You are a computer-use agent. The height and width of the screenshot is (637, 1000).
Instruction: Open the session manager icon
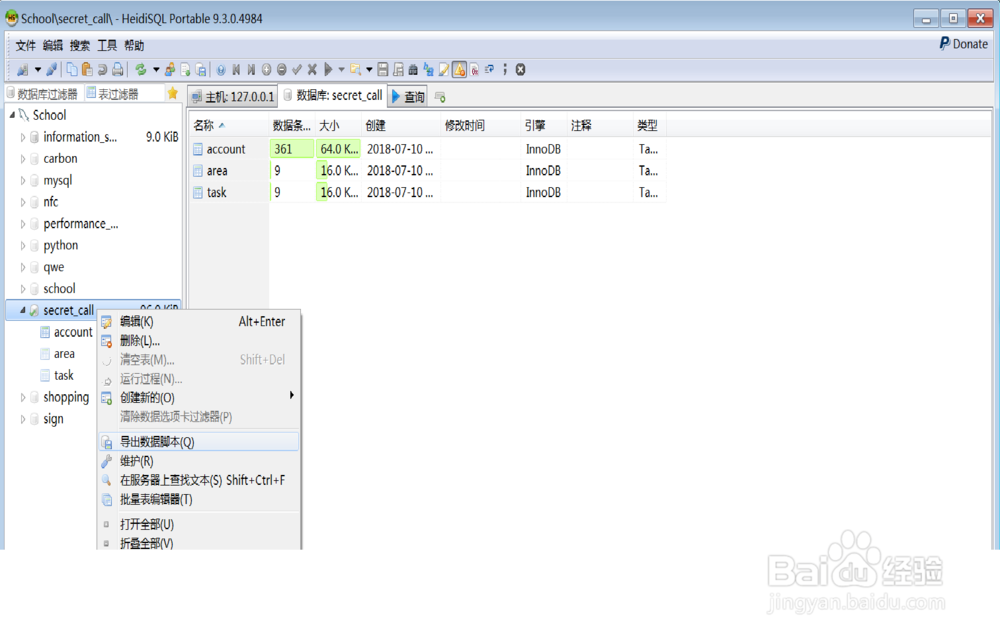click(x=23, y=69)
